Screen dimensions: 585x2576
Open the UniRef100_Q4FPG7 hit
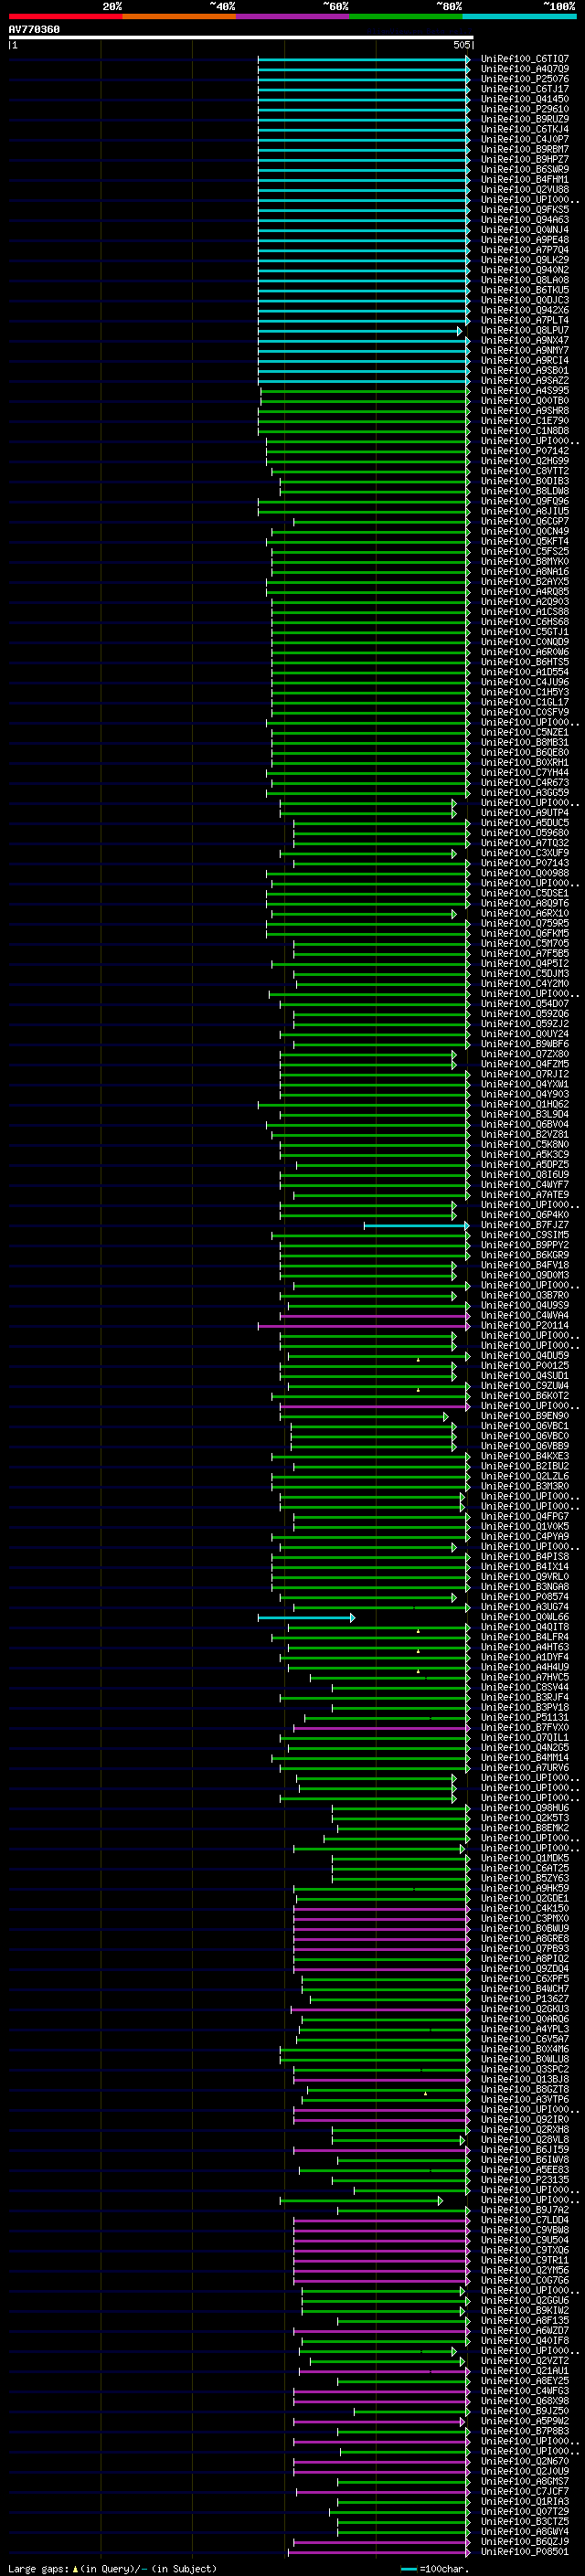click(524, 1517)
